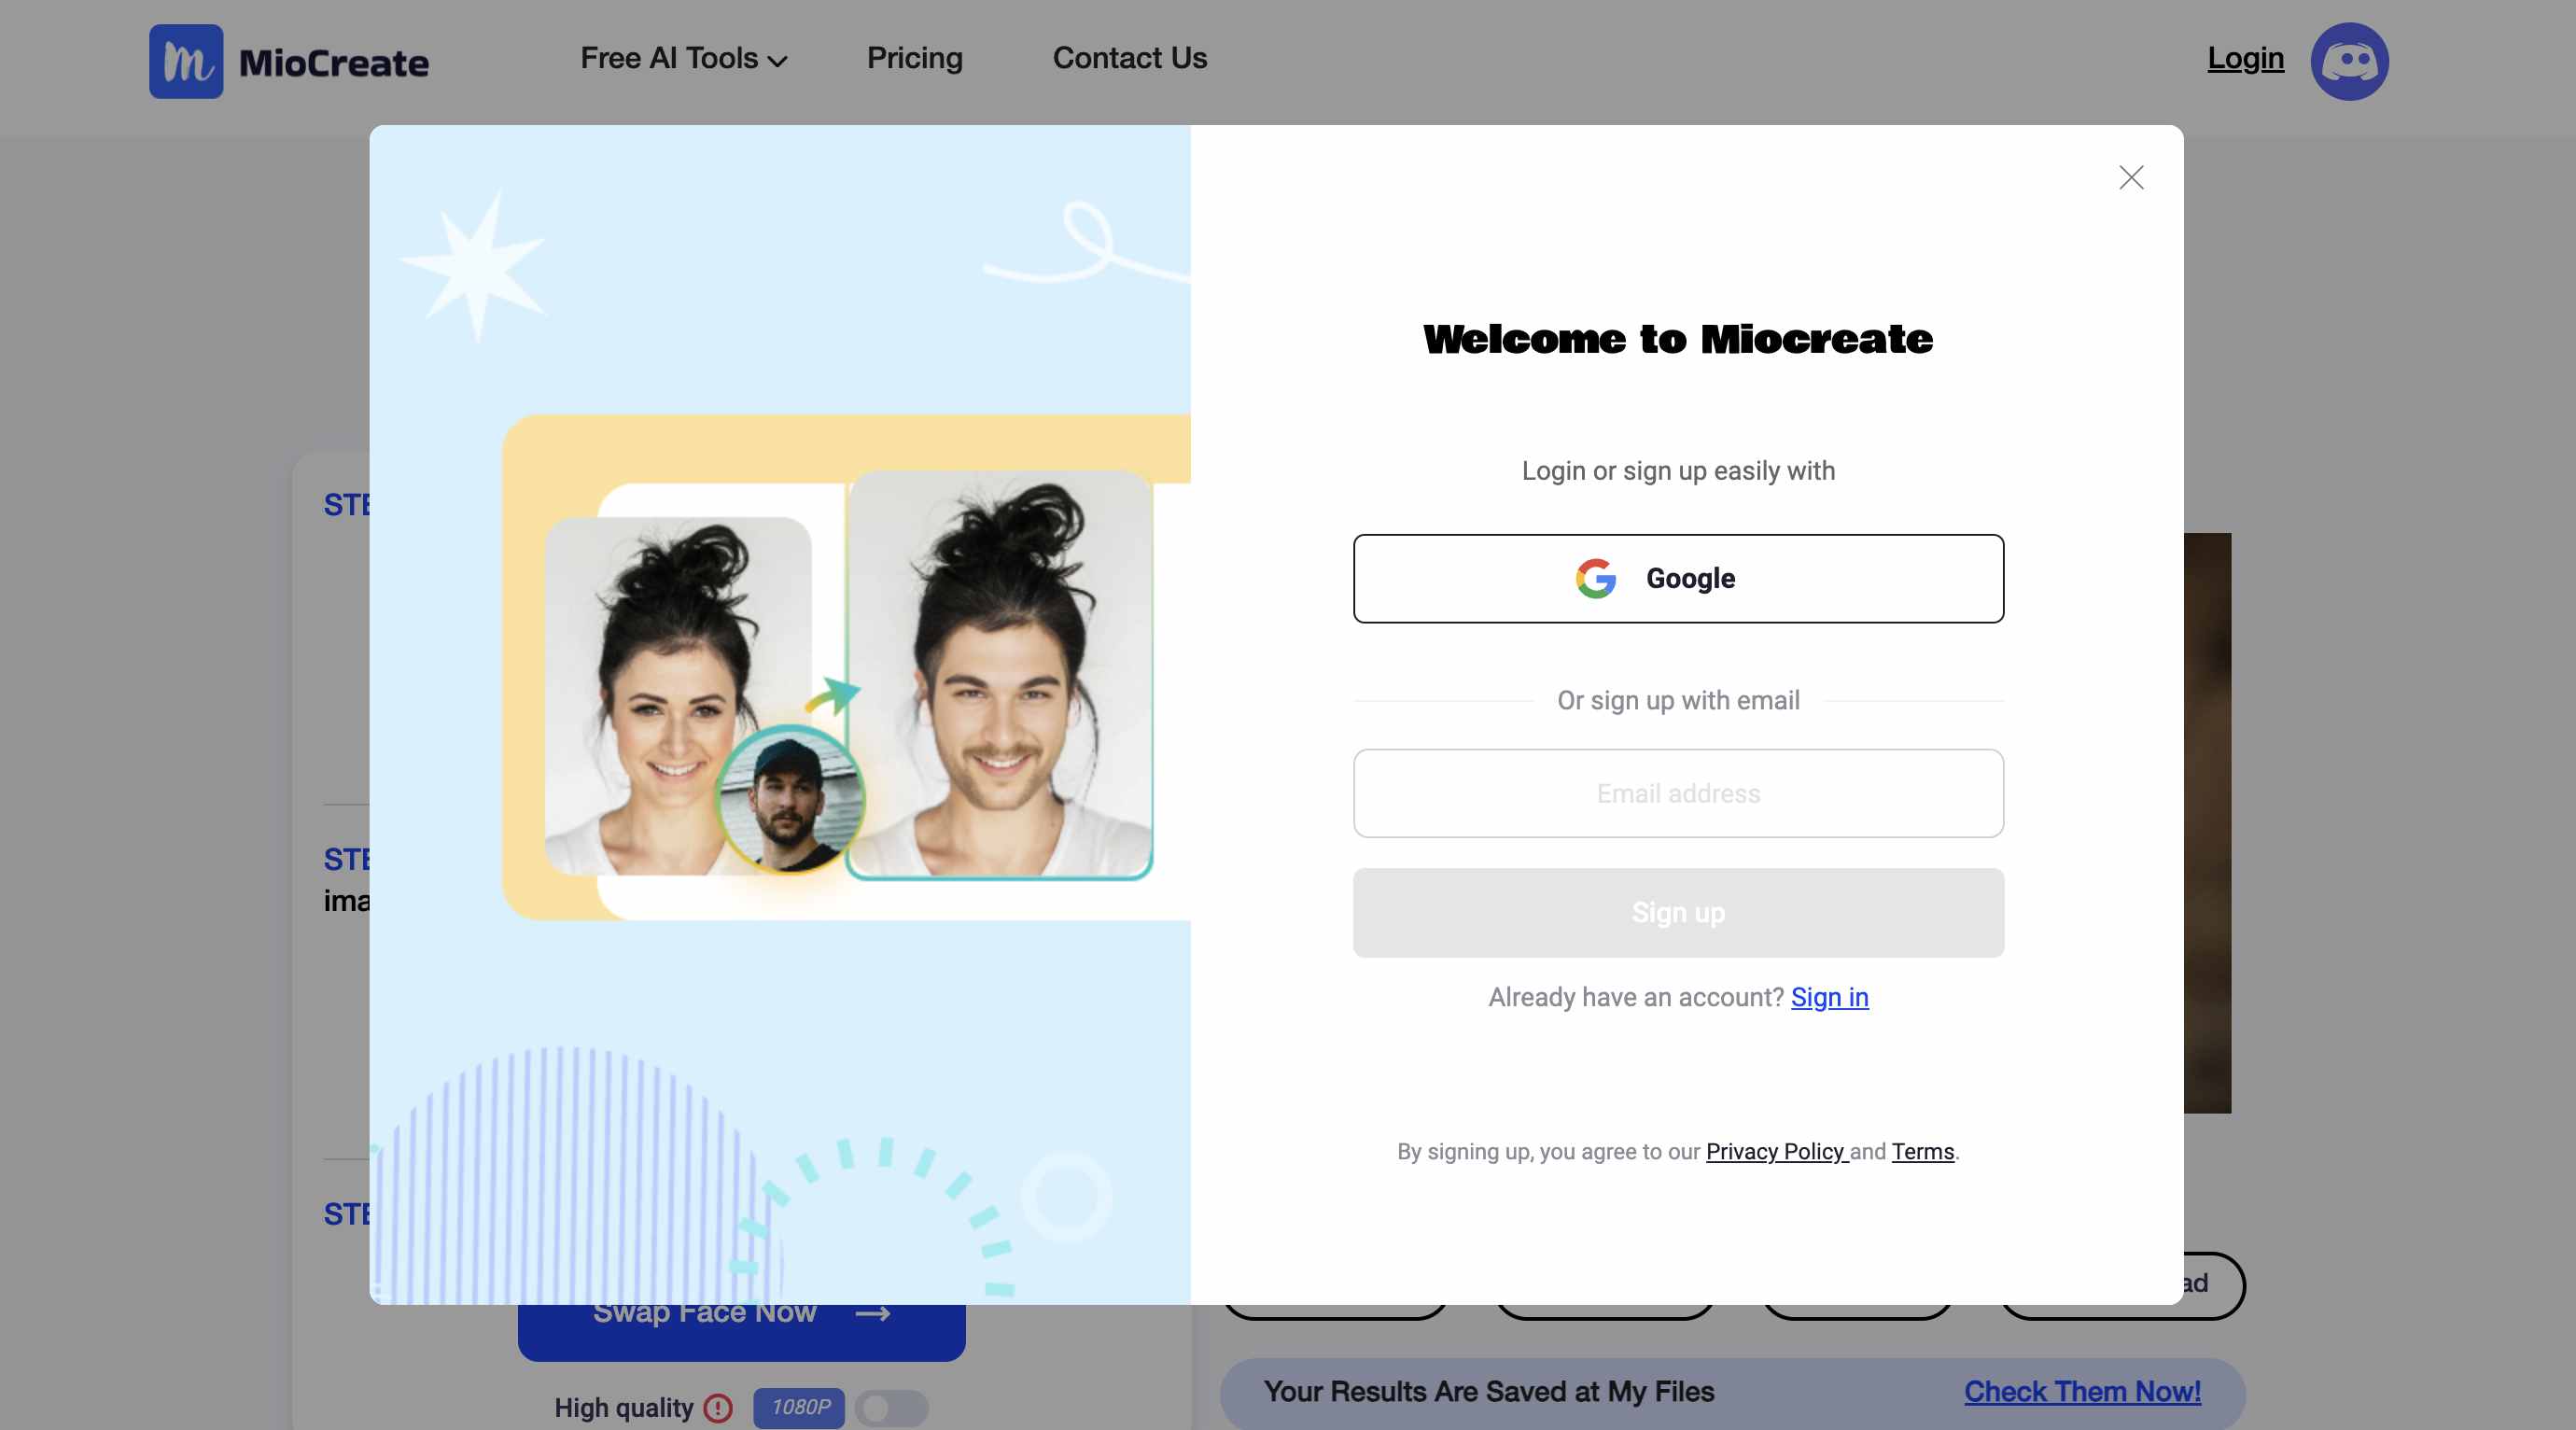Viewport: 2576px width, 1430px height.
Task: Click the MioCreate logo icon
Action: pos(186,61)
